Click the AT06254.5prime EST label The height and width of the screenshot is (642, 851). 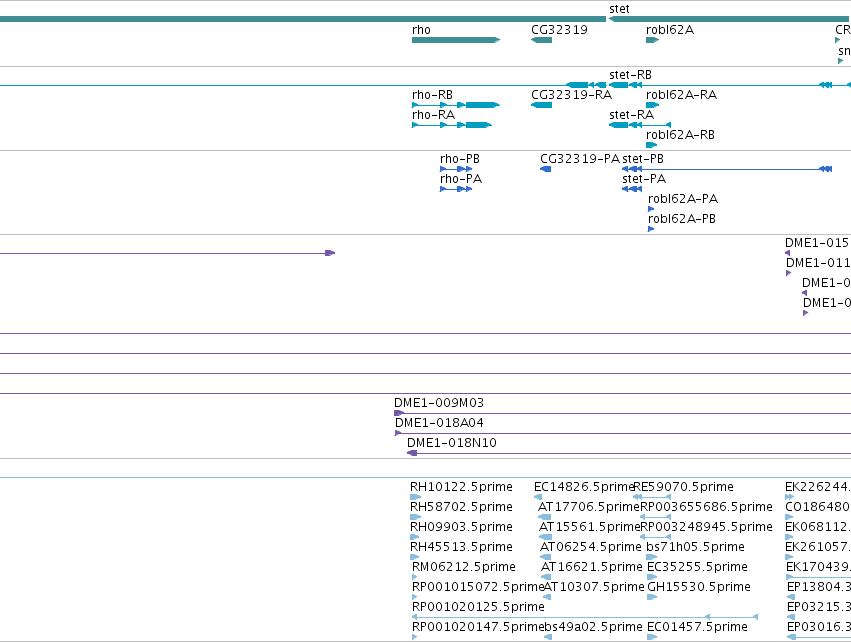[590, 547]
